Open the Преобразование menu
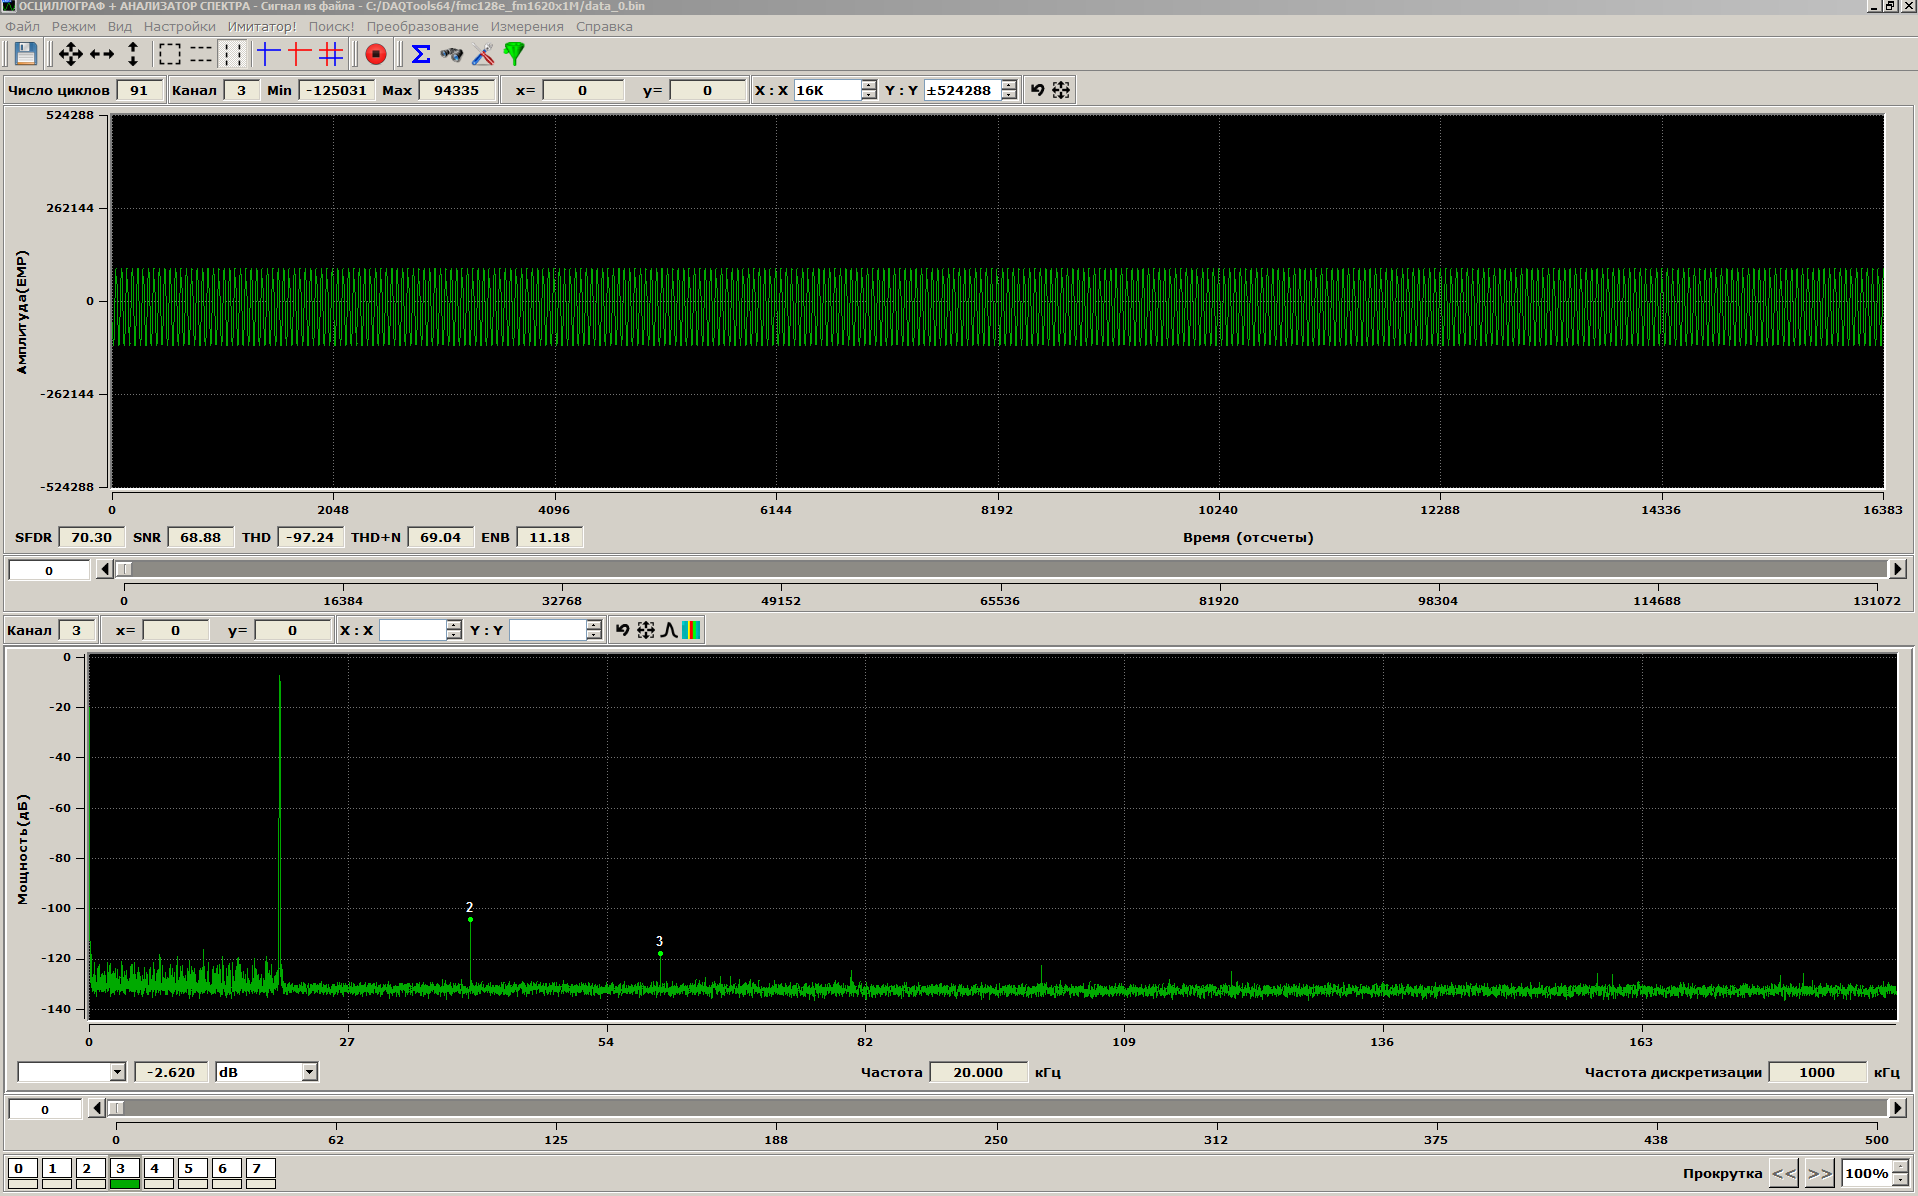The image size is (1918, 1196). point(422,27)
